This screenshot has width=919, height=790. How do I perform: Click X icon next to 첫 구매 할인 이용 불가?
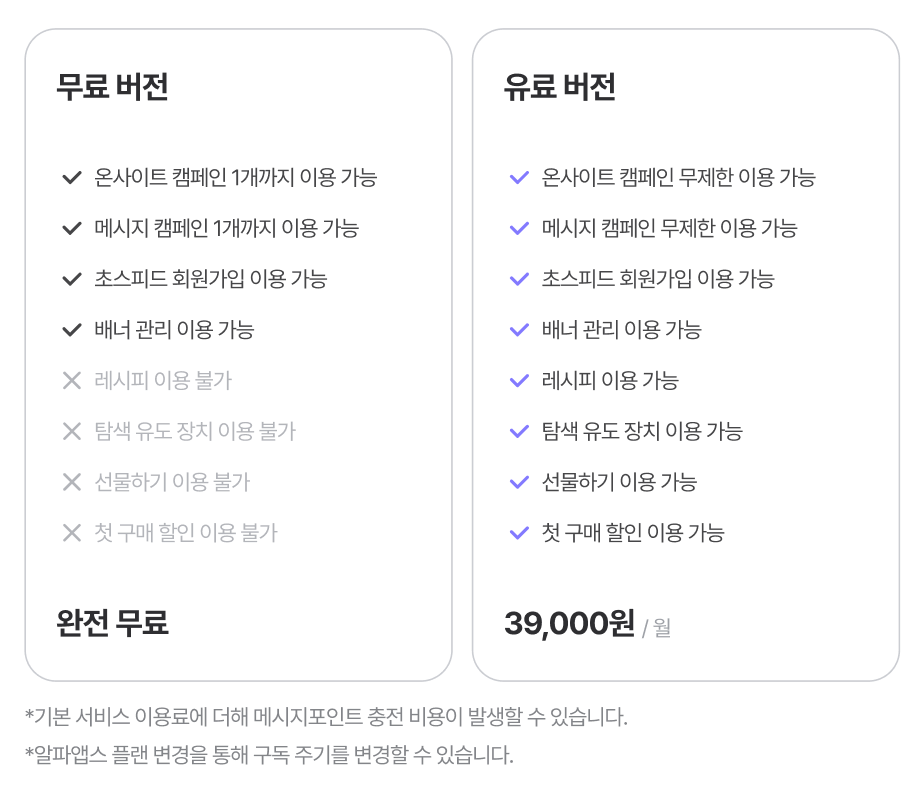(72, 533)
